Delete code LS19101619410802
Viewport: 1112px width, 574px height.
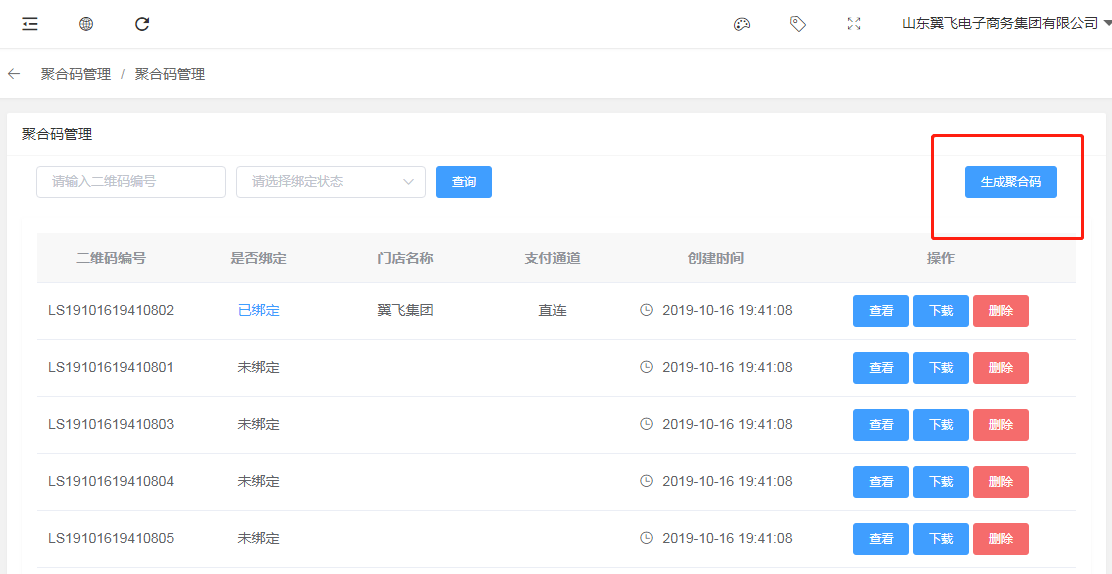click(1001, 311)
